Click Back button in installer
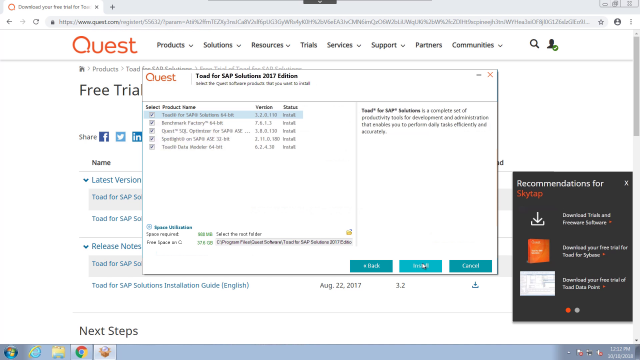The image size is (640, 360). pyautogui.click(x=371, y=266)
